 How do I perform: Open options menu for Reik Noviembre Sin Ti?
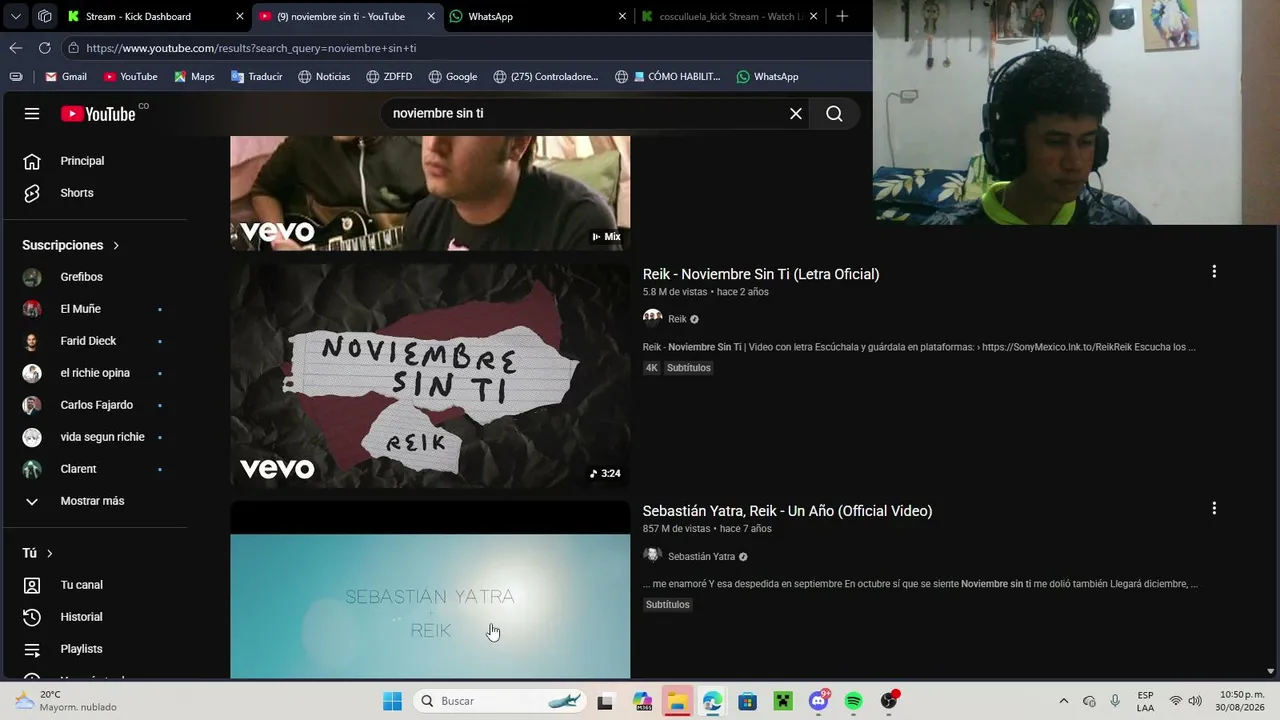pyautogui.click(x=1214, y=272)
